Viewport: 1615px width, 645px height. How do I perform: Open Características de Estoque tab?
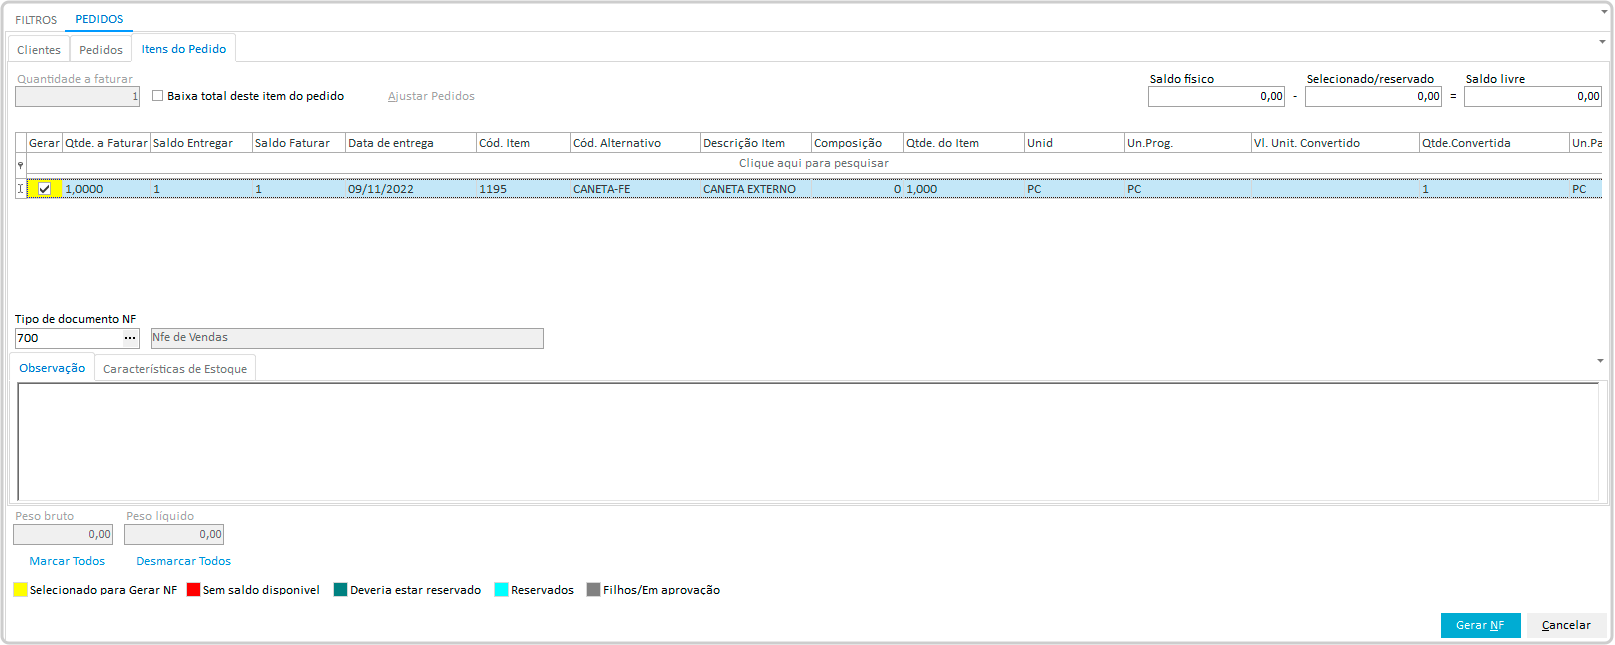175,369
